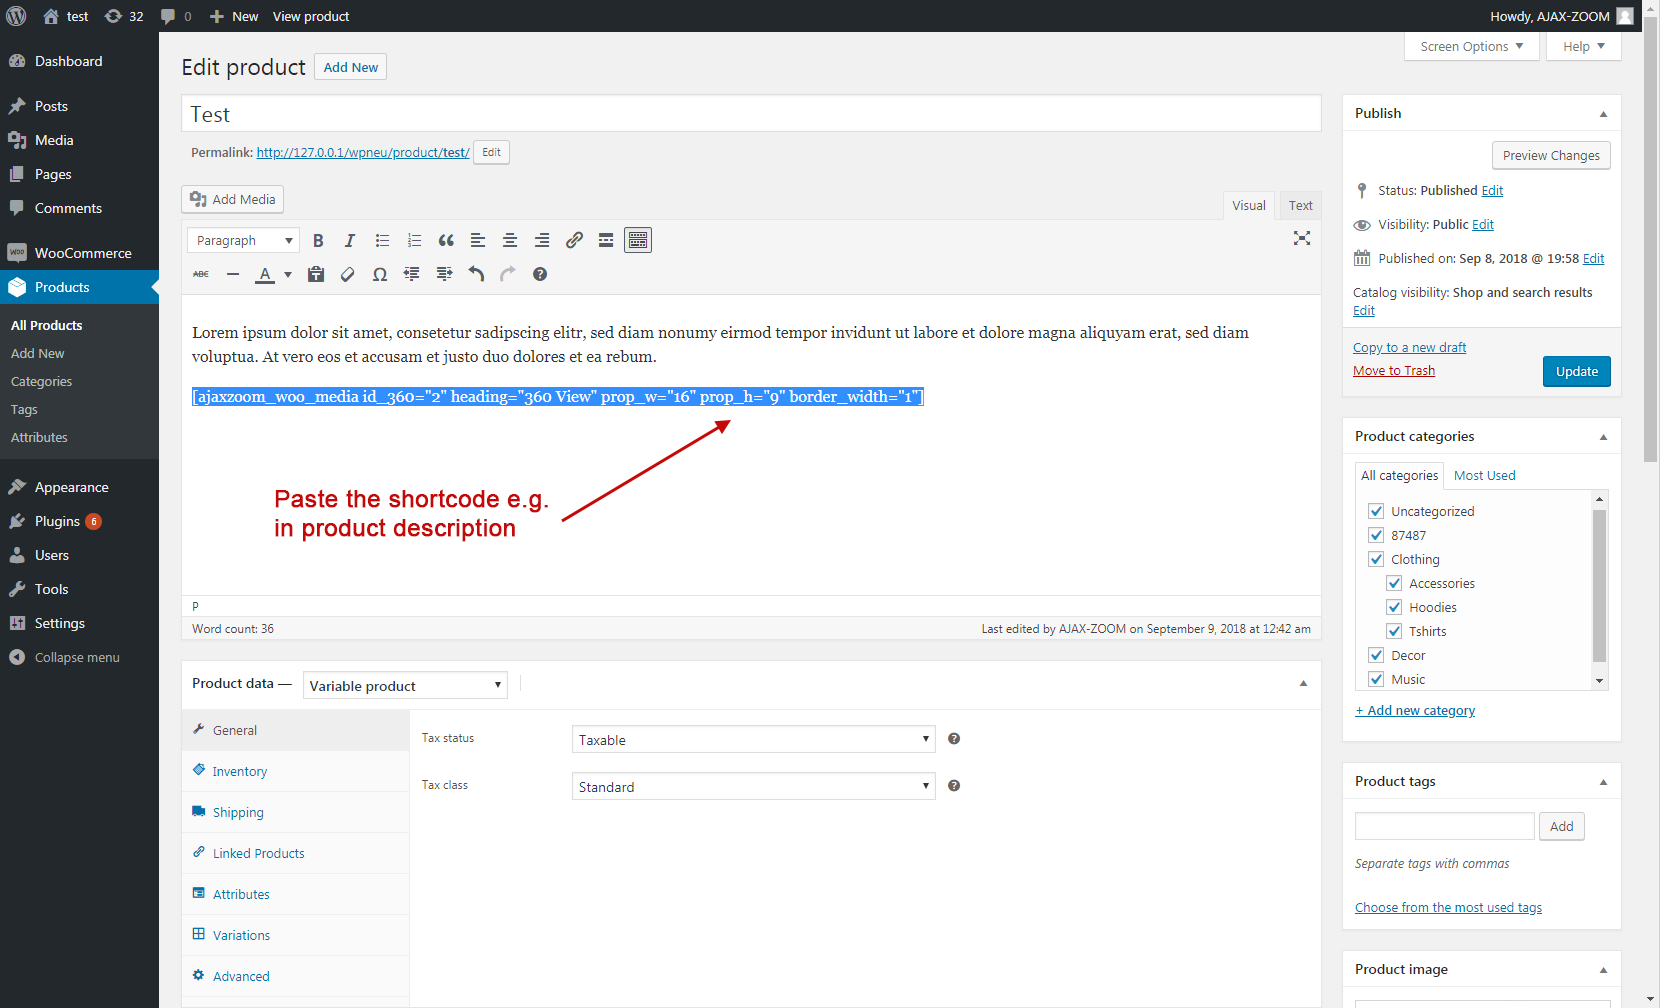Insert a bulleted list

382,240
